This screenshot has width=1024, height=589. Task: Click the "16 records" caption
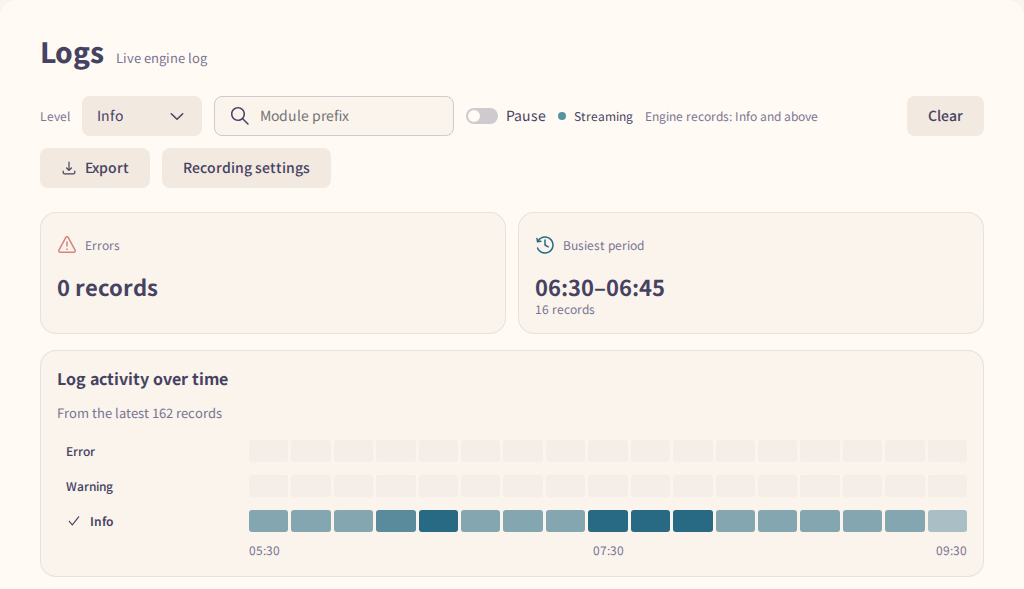pos(565,310)
